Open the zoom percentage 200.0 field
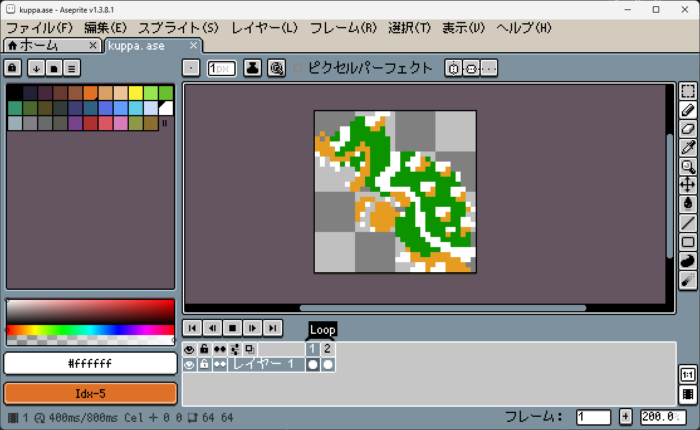Image resolution: width=700 pixels, height=430 pixels. coord(658,416)
